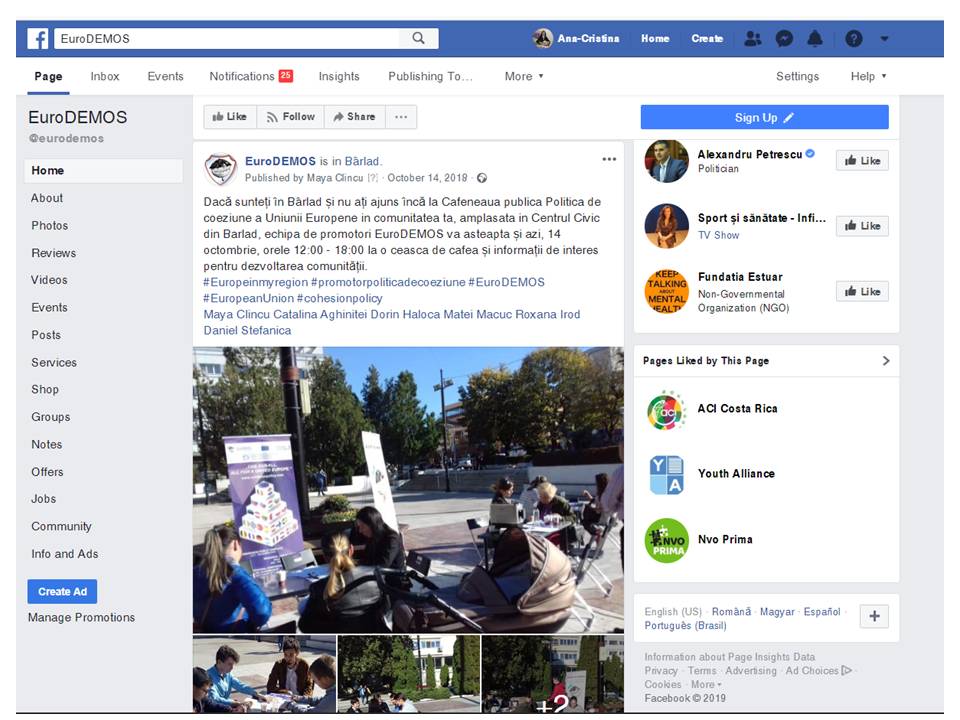Open the quick help question icon
The image size is (960, 720).
[853, 39]
